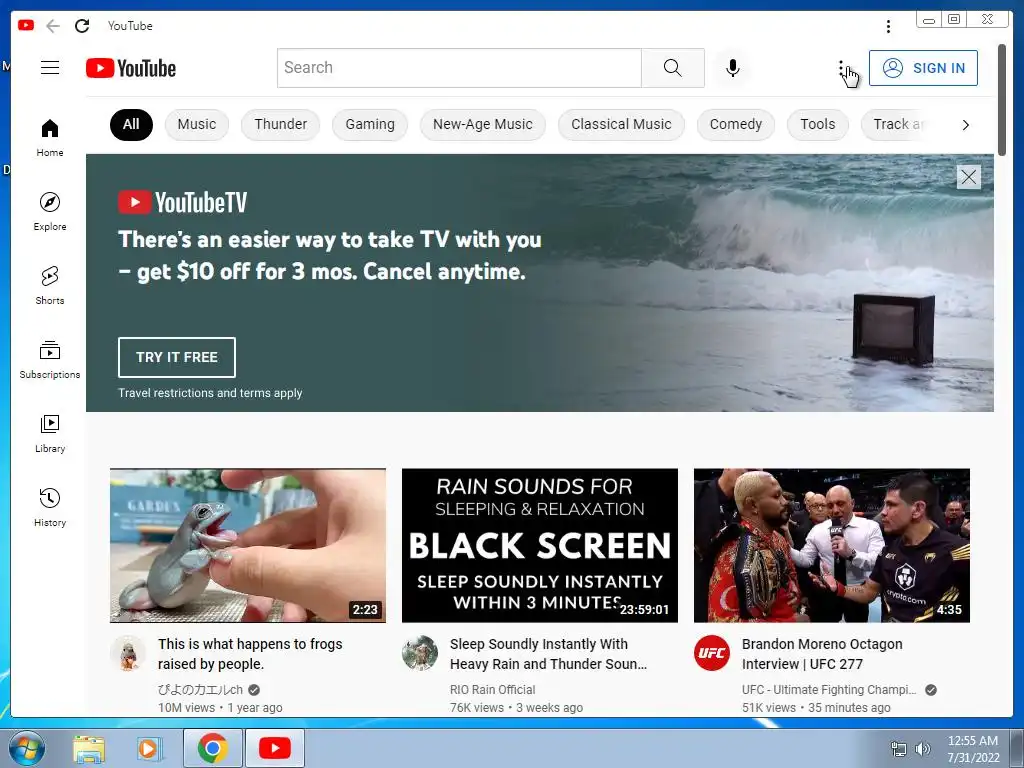The height and width of the screenshot is (768, 1024).
Task: Open RIO Rain Official channel avatar
Action: click(x=420, y=653)
